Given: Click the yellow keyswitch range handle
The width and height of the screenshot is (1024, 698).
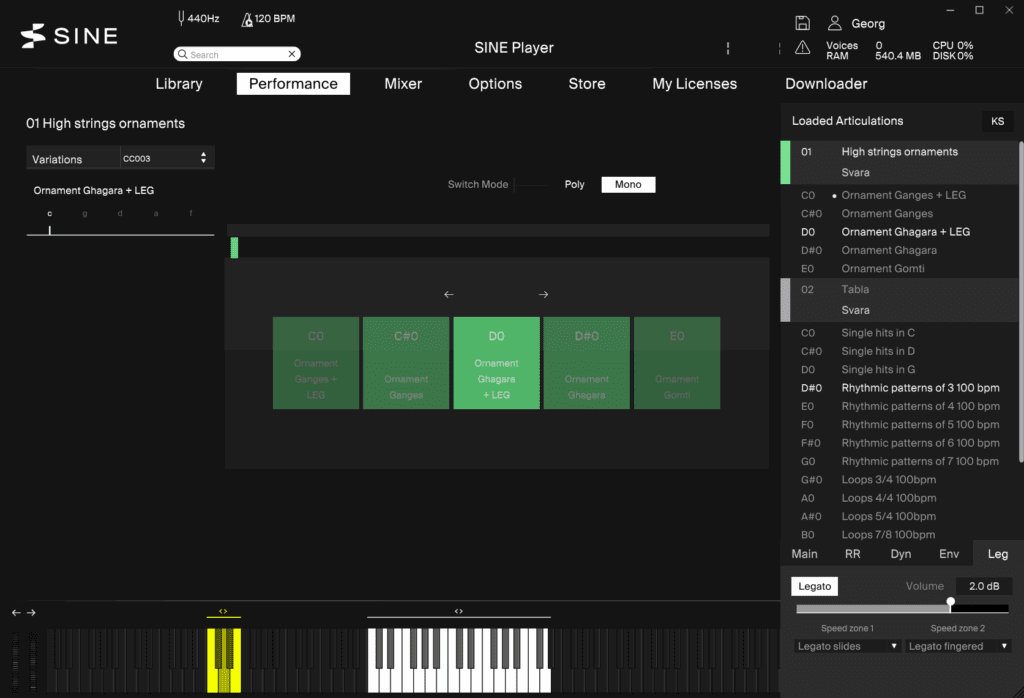Looking at the screenshot, I should (223, 612).
